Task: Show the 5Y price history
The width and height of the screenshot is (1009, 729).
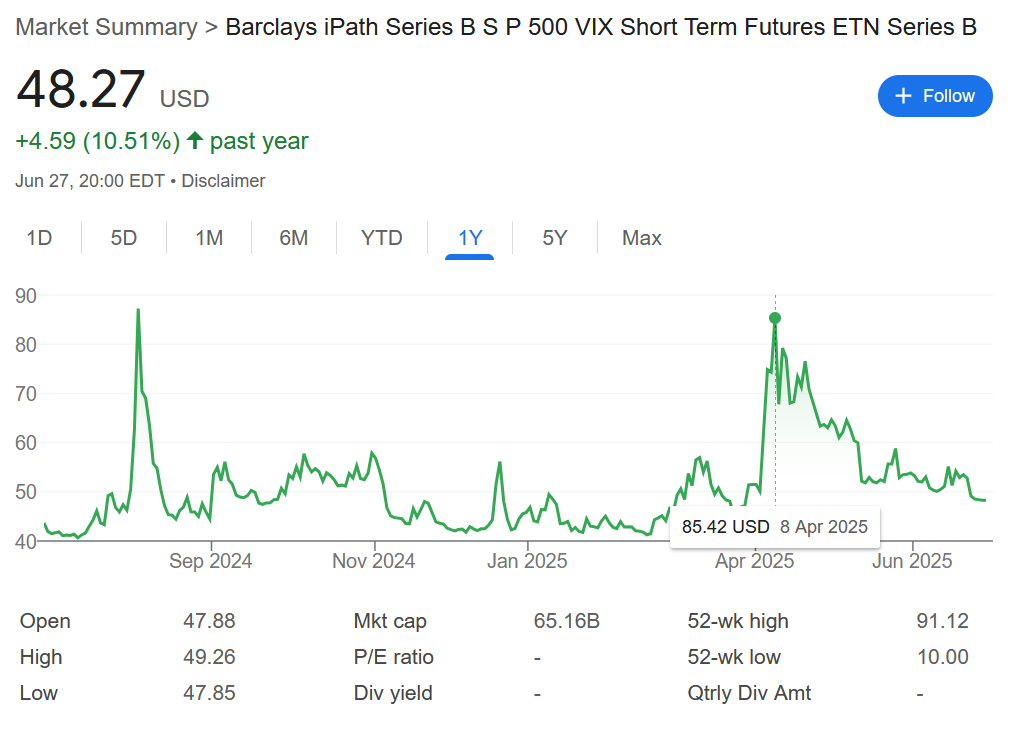Action: (555, 238)
